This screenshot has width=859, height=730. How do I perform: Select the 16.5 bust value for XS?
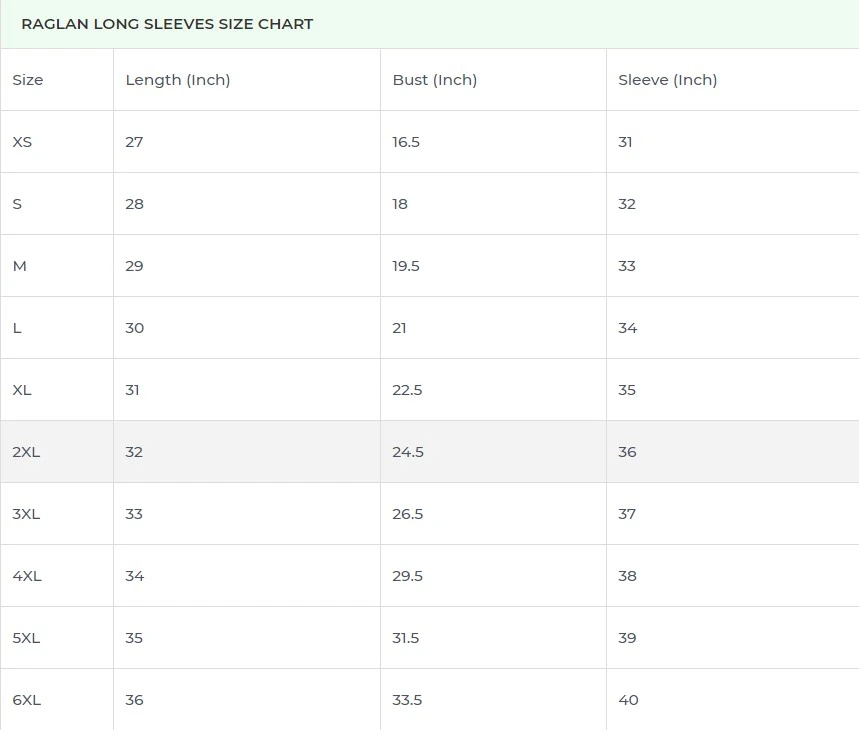click(x=406, y=142)
